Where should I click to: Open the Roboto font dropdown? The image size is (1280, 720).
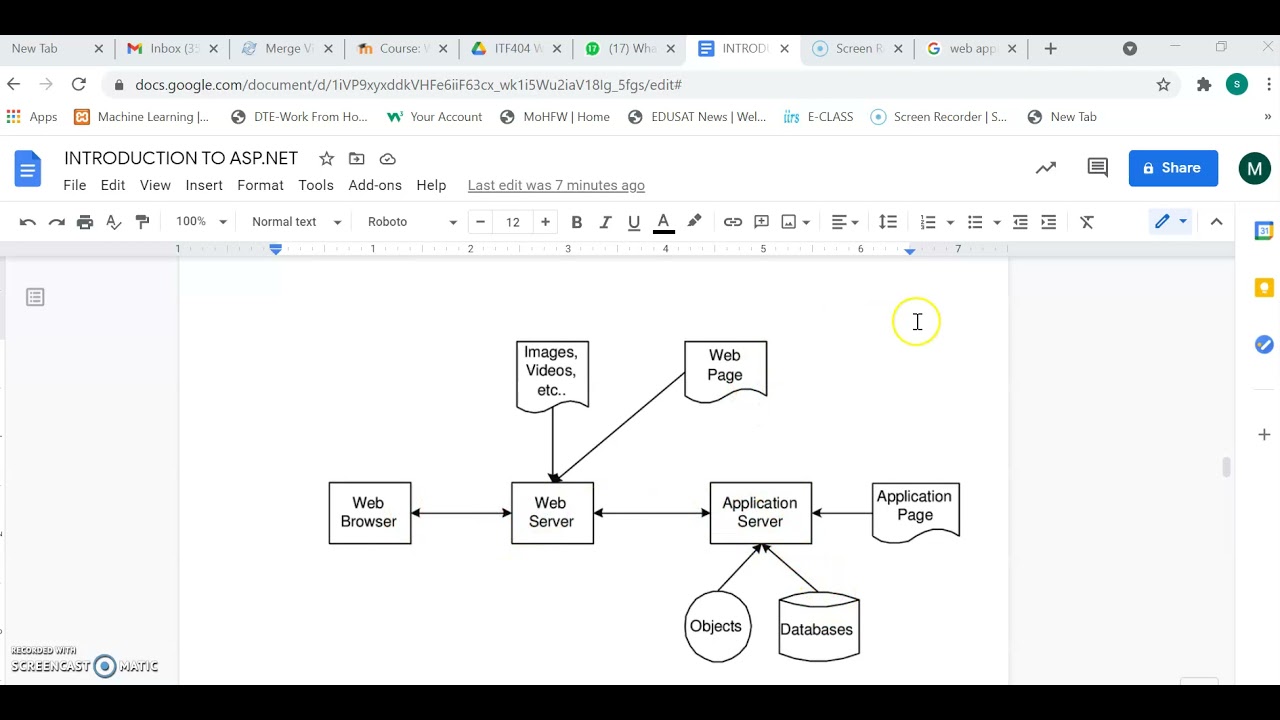(412, 222)
